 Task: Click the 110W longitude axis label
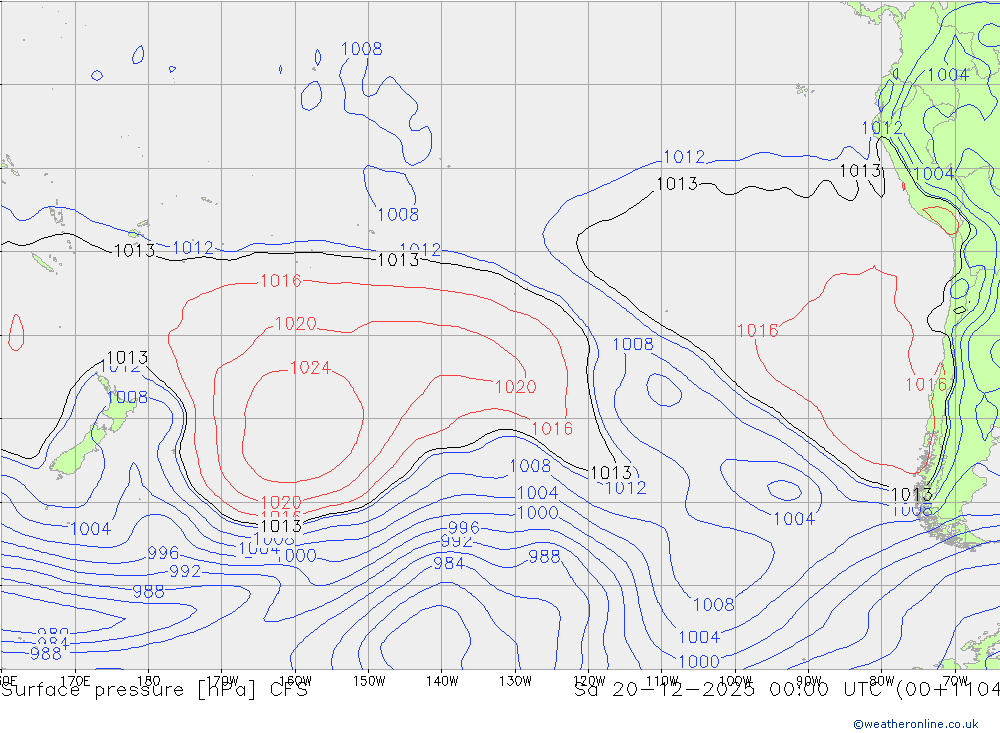pos(663,681)
